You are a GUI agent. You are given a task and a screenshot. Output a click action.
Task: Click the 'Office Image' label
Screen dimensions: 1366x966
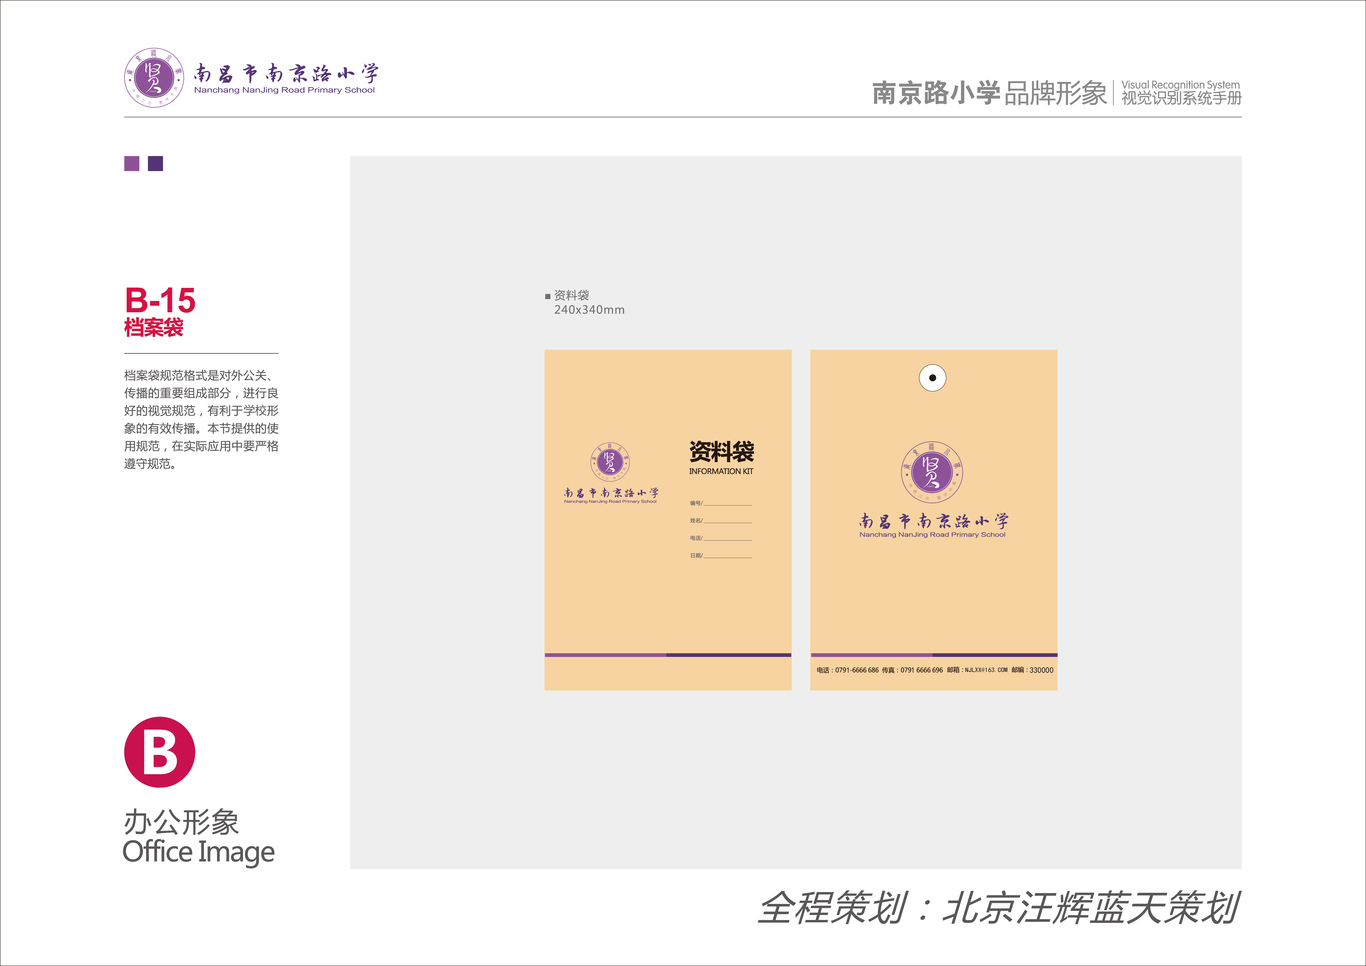pos(198,852)
